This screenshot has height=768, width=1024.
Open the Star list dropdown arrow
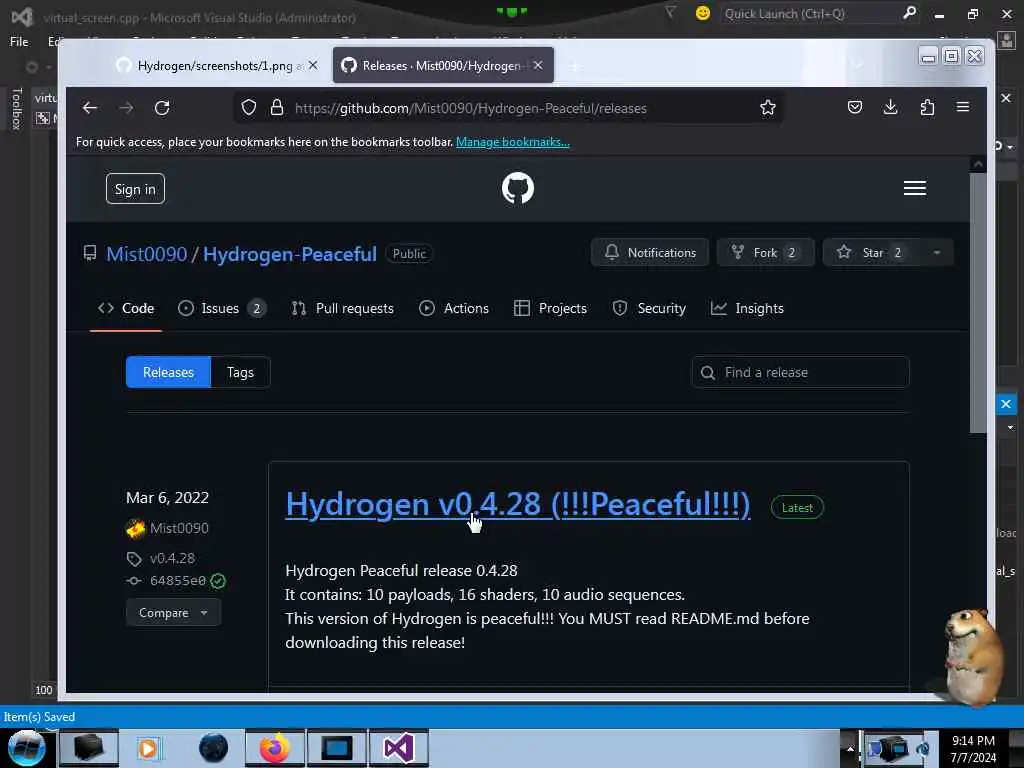click(x=937, y=253)
